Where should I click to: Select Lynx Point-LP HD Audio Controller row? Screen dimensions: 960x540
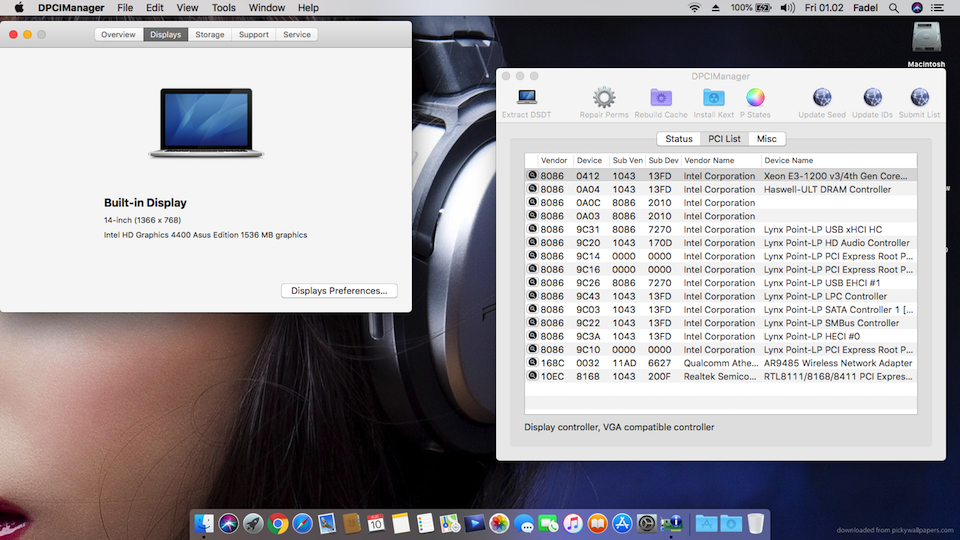tap(721, 242)
